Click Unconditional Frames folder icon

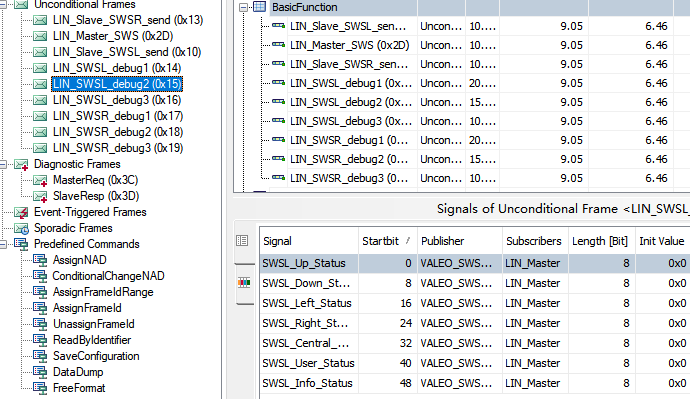(x=21, y=4)
